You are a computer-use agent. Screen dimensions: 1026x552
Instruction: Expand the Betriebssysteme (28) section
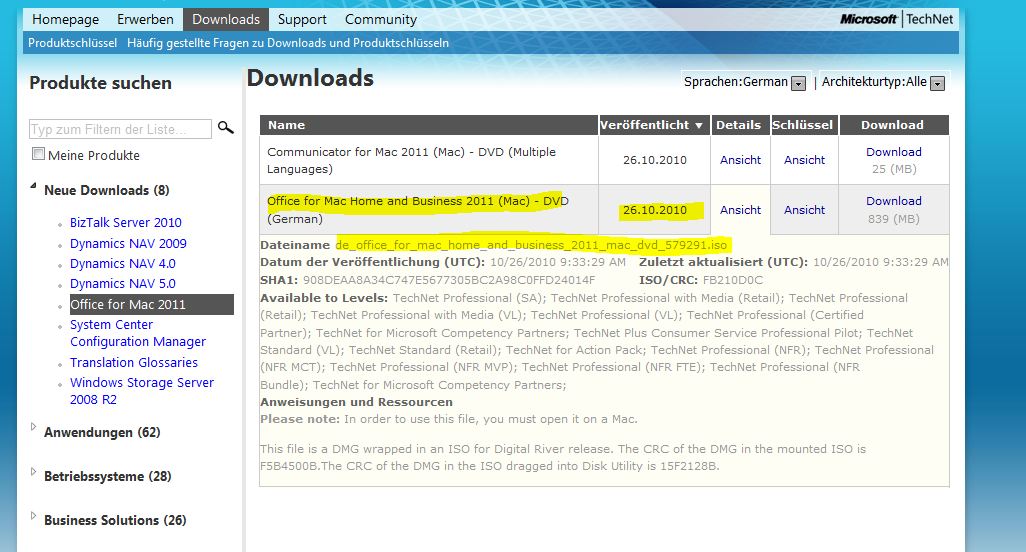[33, 471]
